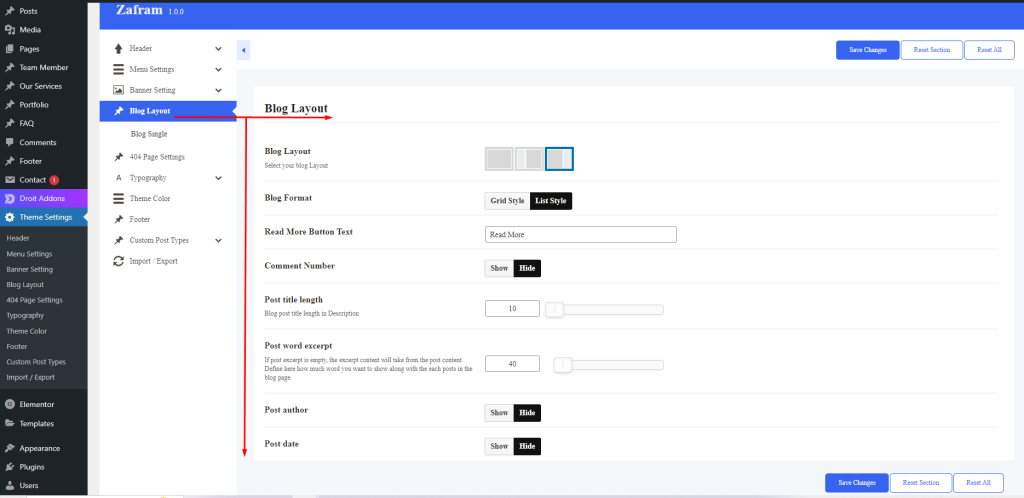Click the Droit Addons icon
This screenshot has width=1024, height=498.
coord(10,198)
